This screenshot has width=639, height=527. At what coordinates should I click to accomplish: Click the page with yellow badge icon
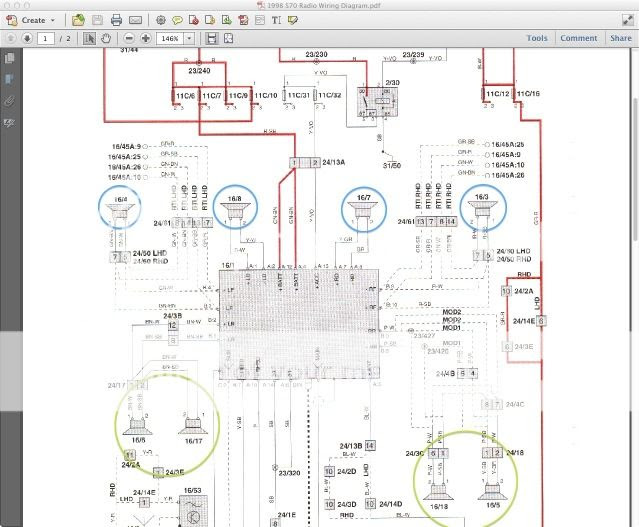coord(210,20)
